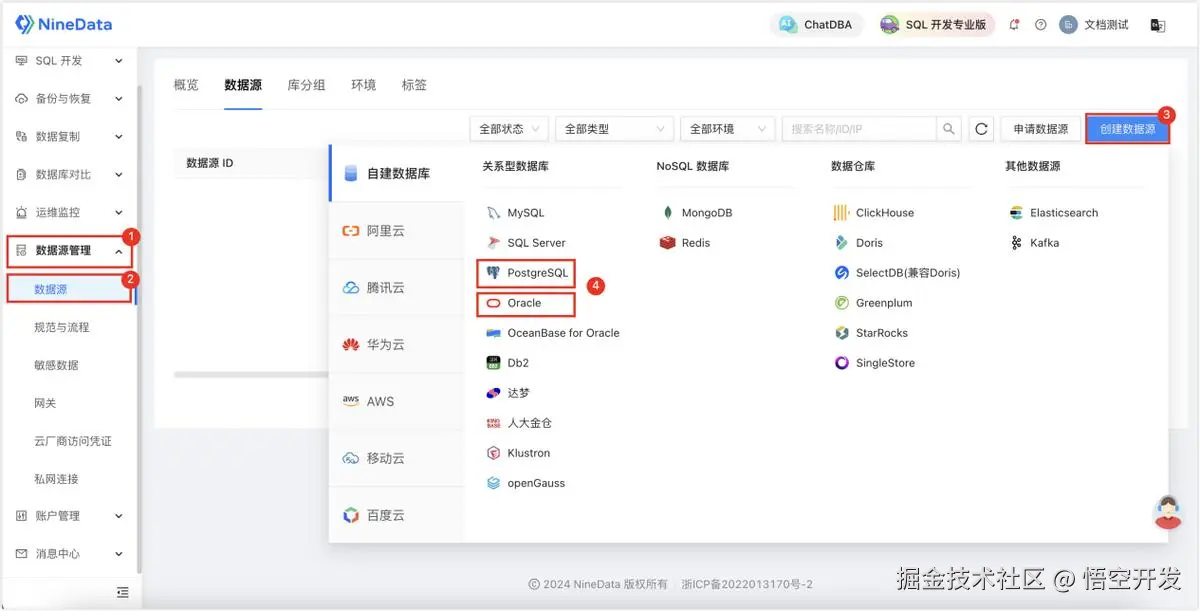Choose OceanBase for Oracle type
Viewport: 1200px width, 611px height.
(x=553, y=333)
